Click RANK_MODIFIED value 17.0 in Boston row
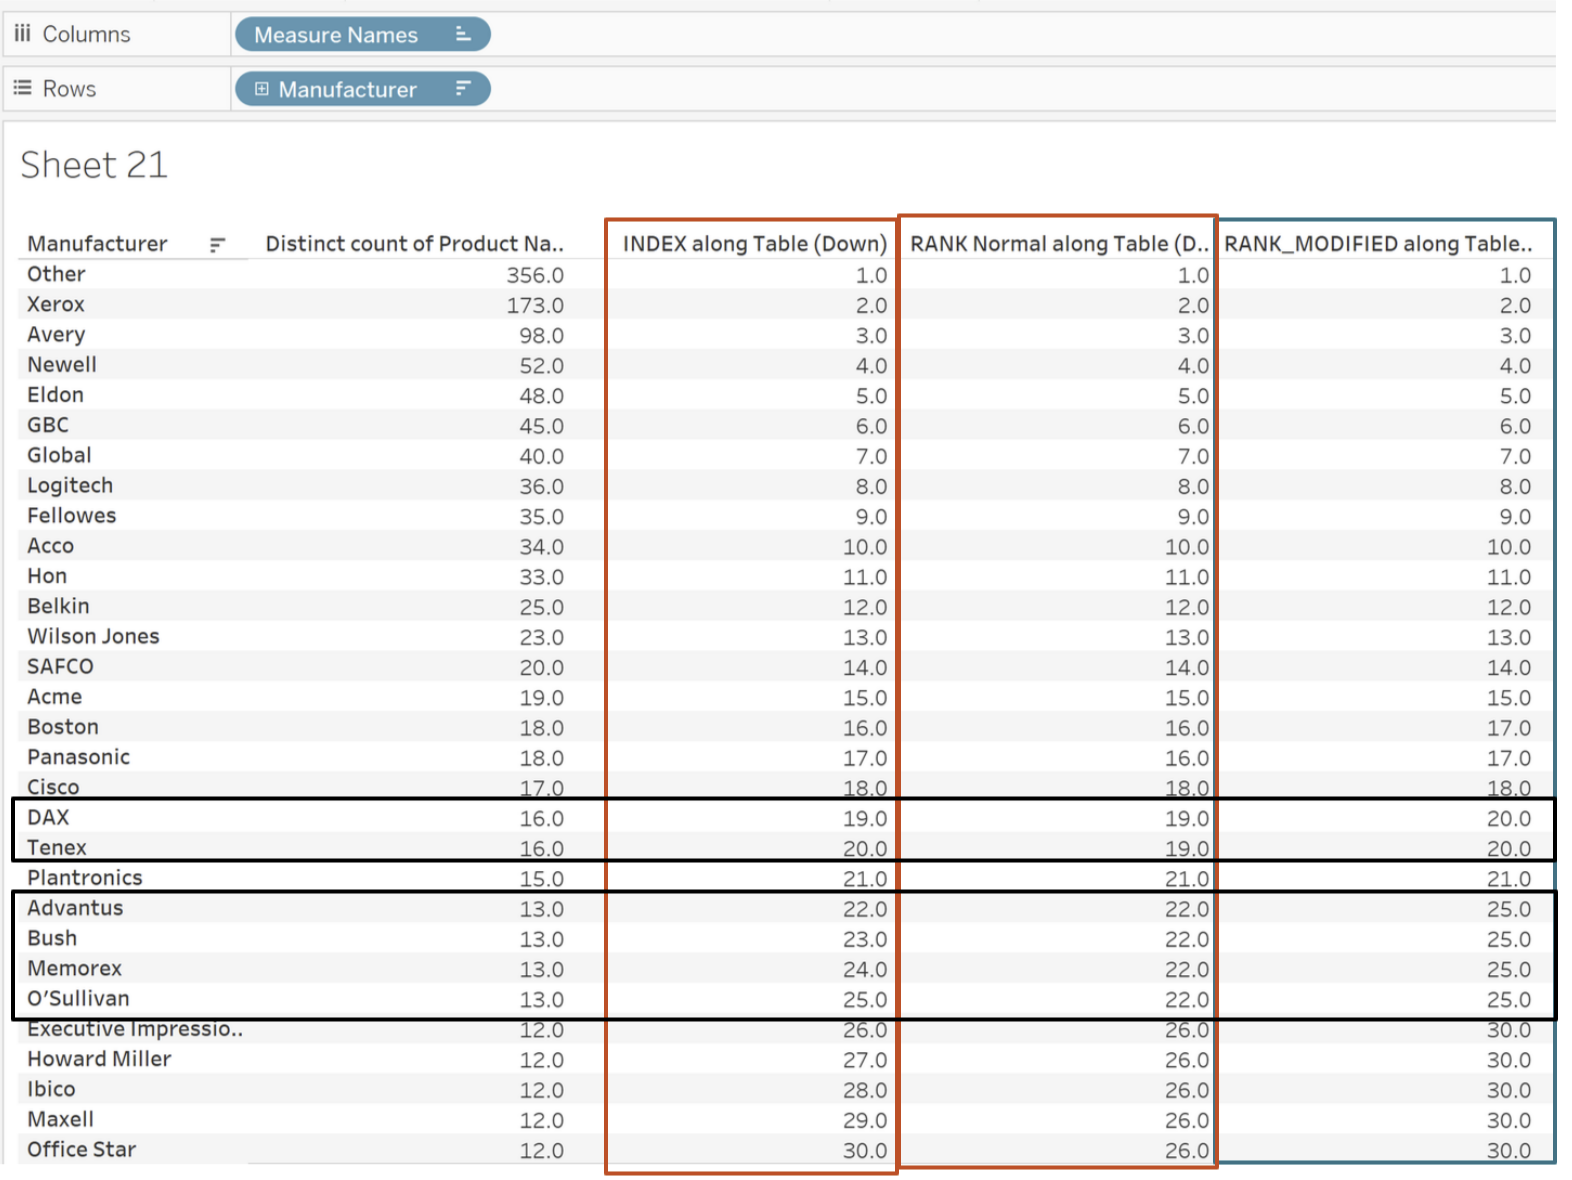1572x1180 pixels. [1509, 728]
